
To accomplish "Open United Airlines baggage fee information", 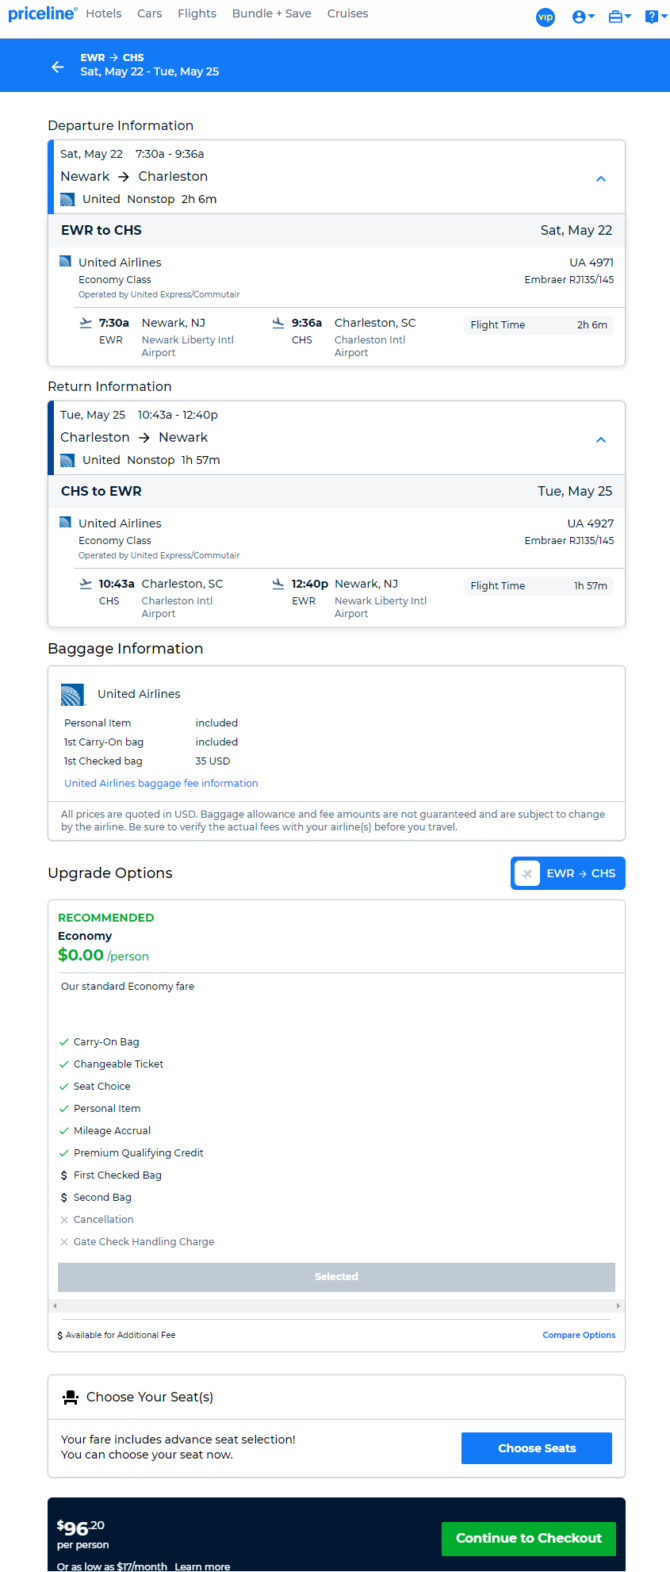I will (161, 784).
